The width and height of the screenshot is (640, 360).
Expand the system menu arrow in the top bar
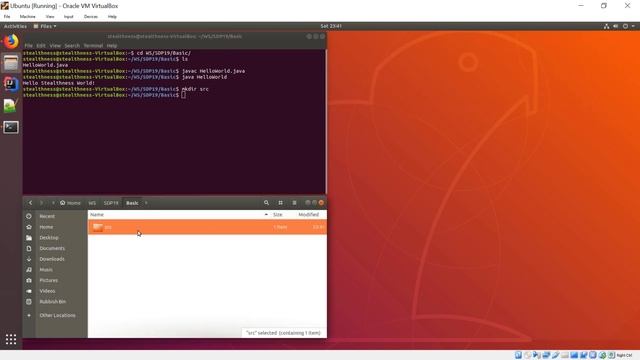(633, 26)
